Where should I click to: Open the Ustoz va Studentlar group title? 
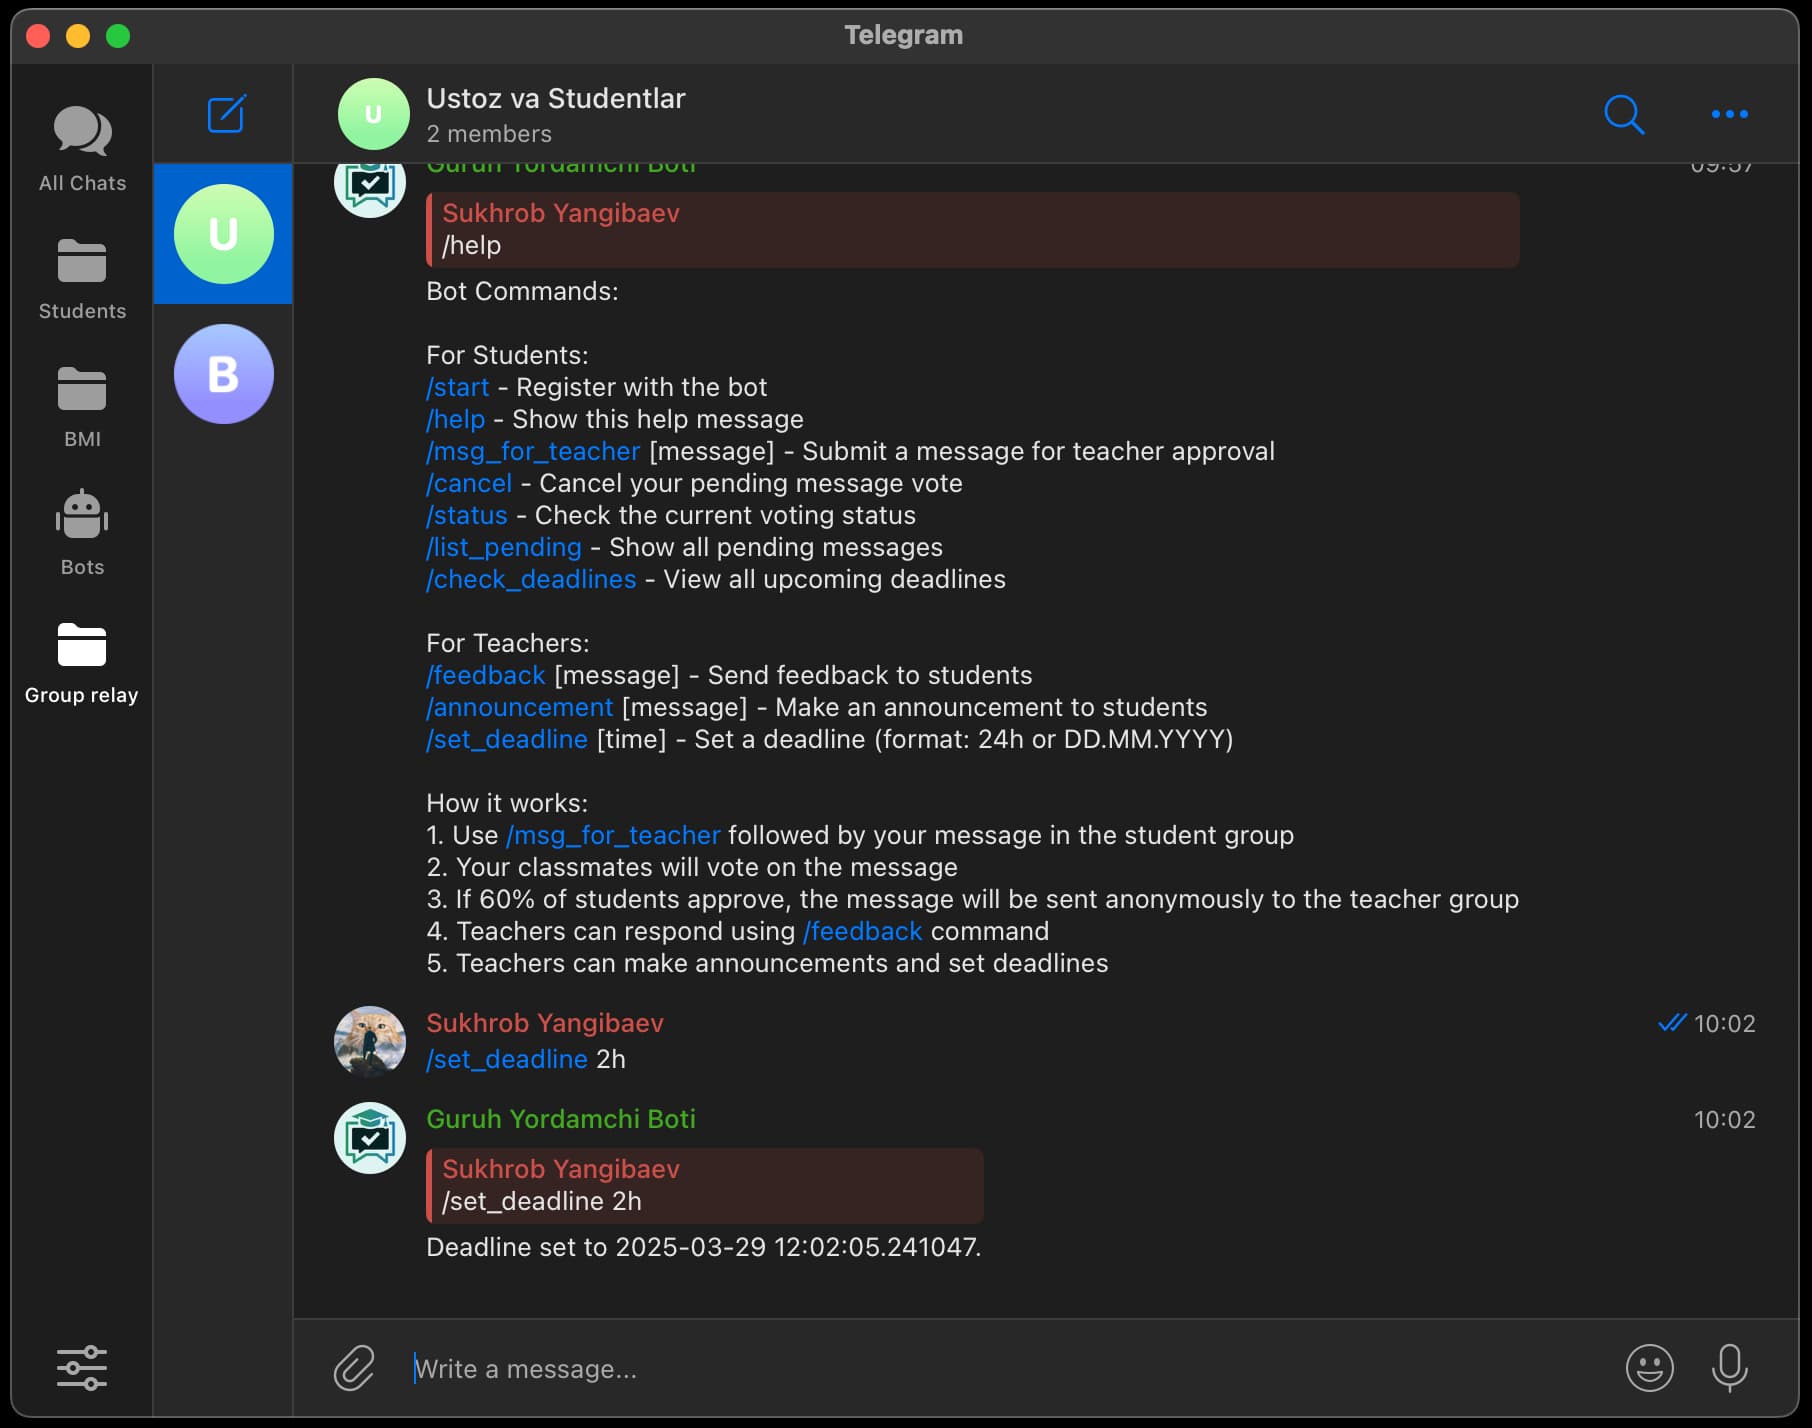[x=556, y=98]
